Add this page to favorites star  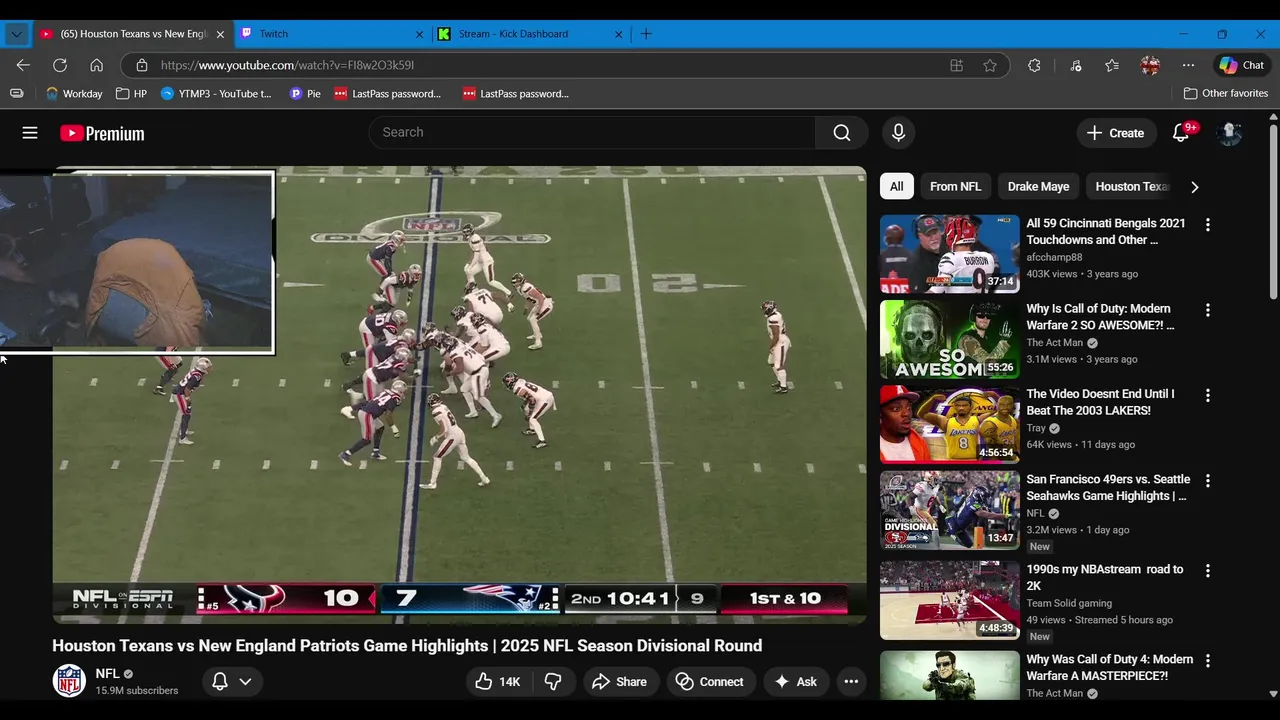[x=990, y=65]
